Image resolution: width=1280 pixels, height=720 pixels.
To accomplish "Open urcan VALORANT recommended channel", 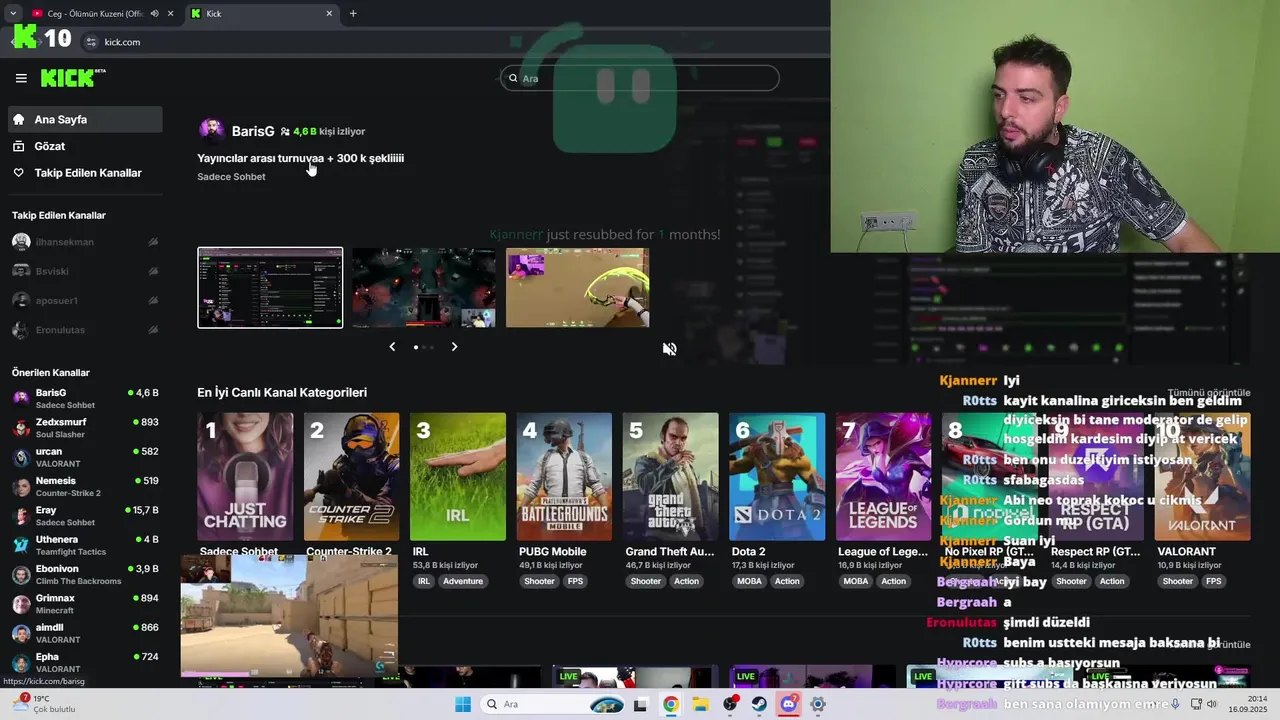I will click(85, 457).
